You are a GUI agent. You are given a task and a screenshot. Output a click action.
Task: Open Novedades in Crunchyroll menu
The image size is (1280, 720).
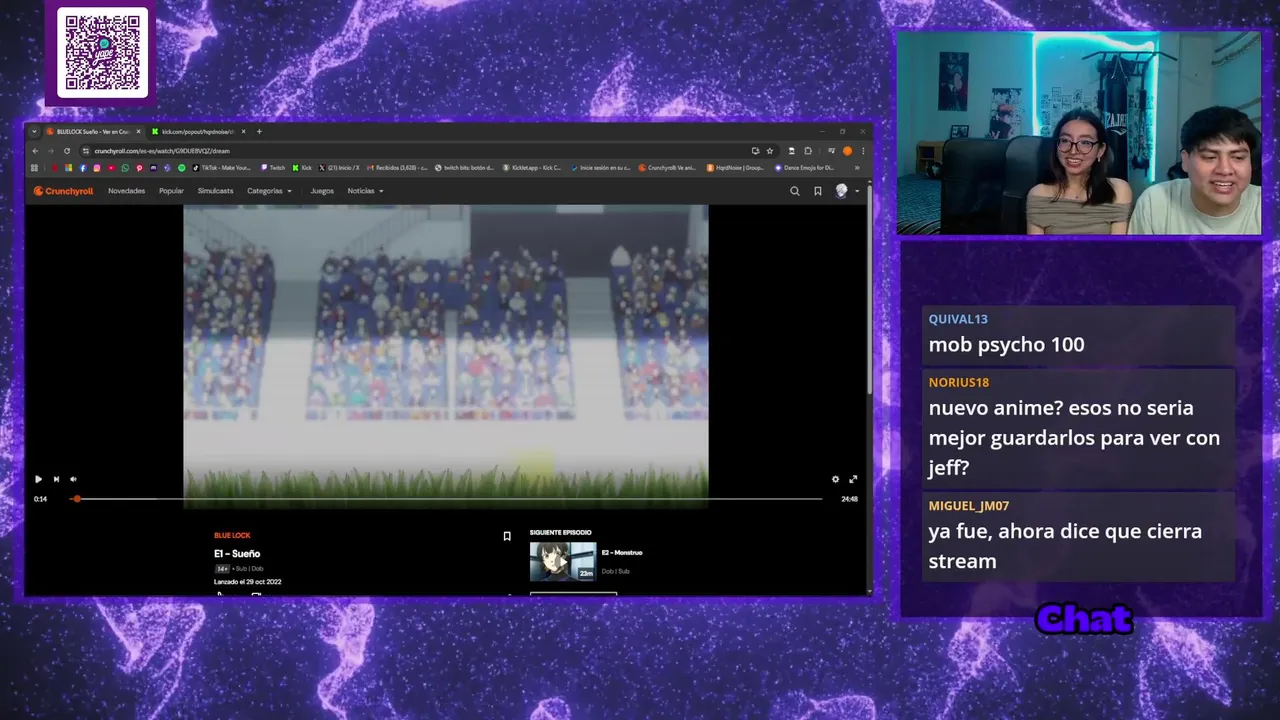[126, 191]
